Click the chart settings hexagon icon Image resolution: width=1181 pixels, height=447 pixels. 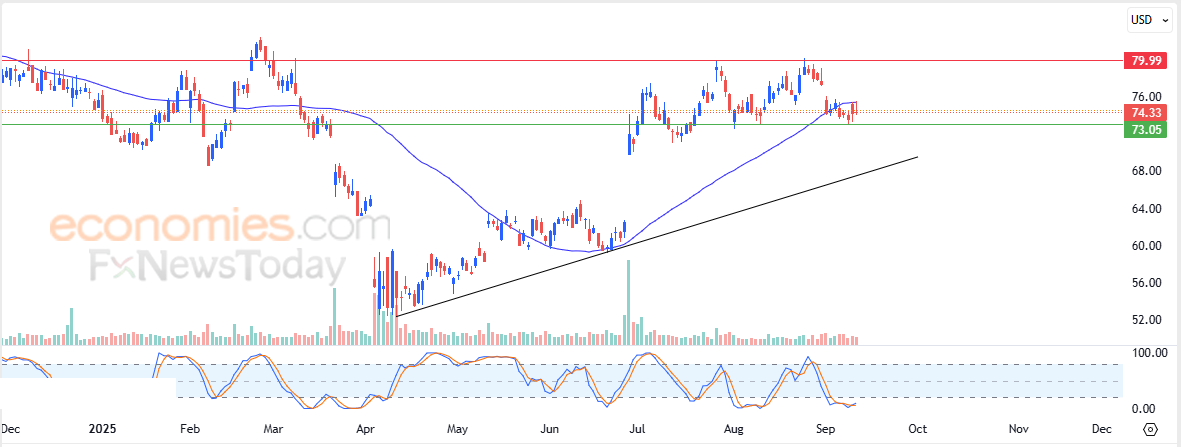click(1150, 429)
